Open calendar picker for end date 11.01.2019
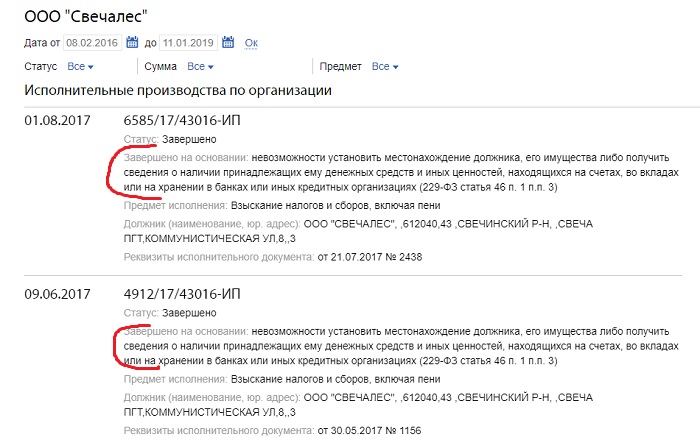 [228, 42]
